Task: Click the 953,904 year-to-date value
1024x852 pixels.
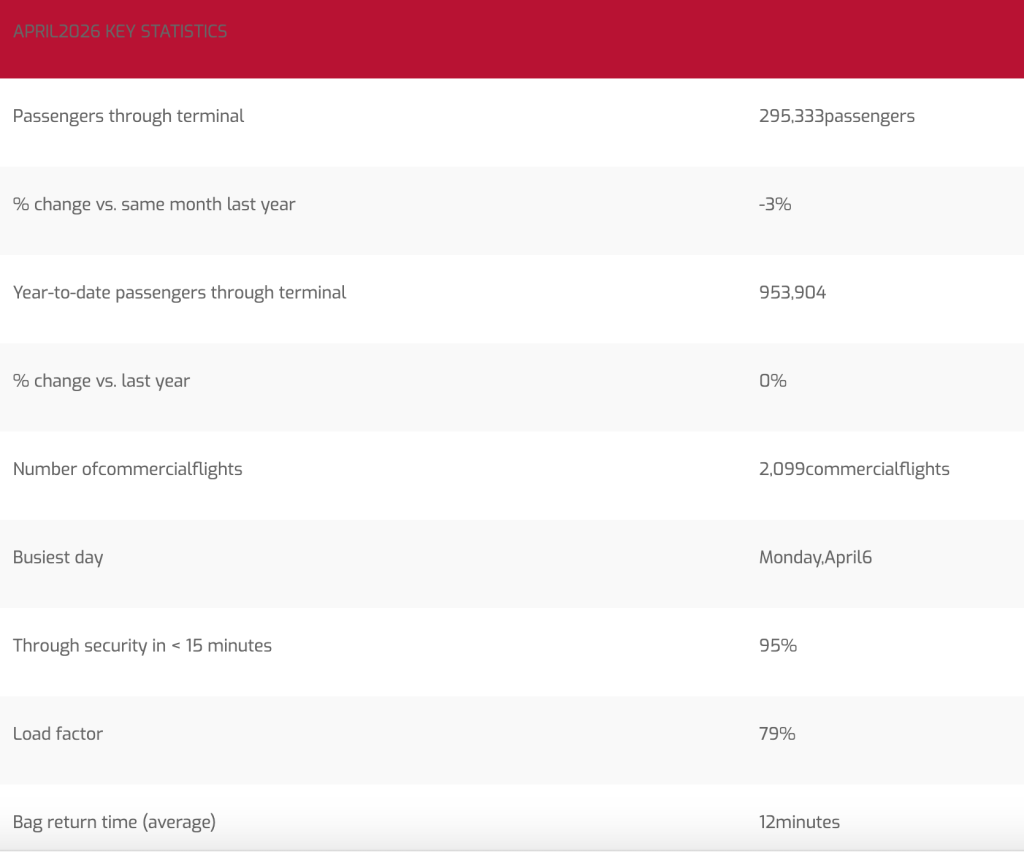Action: [792, 292]
